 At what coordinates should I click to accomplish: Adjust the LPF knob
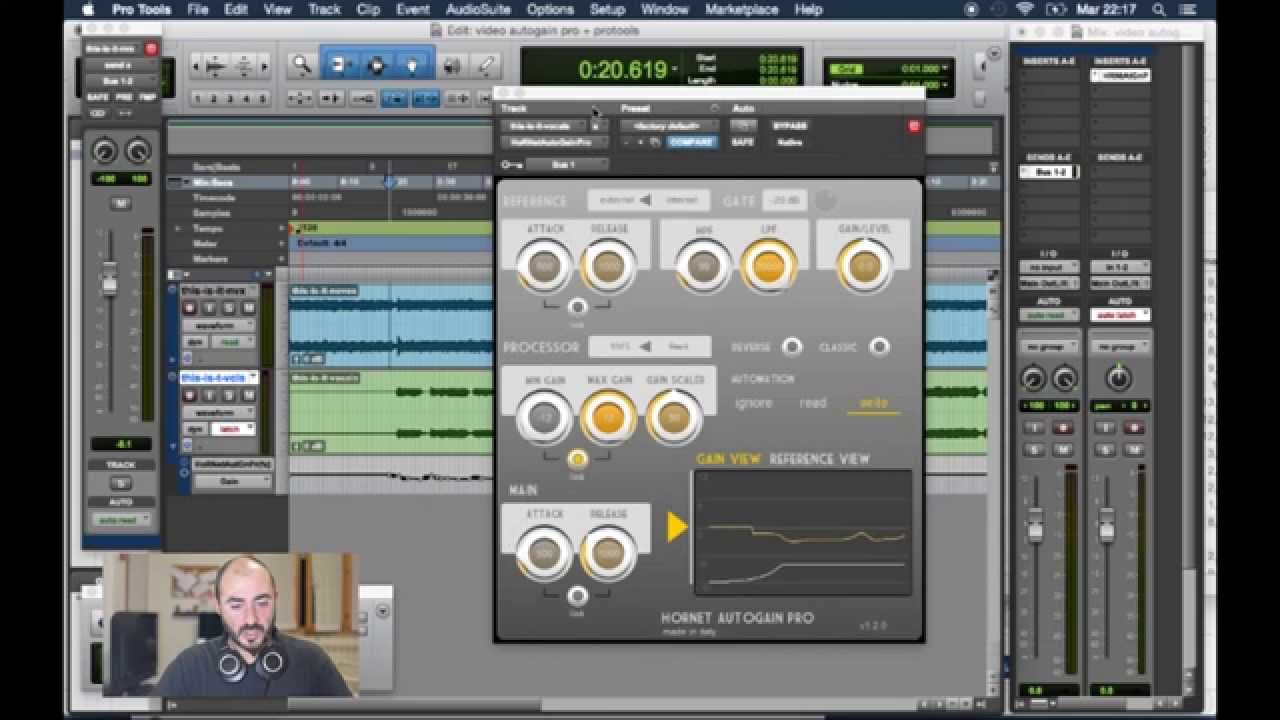[x=769, y=267]
